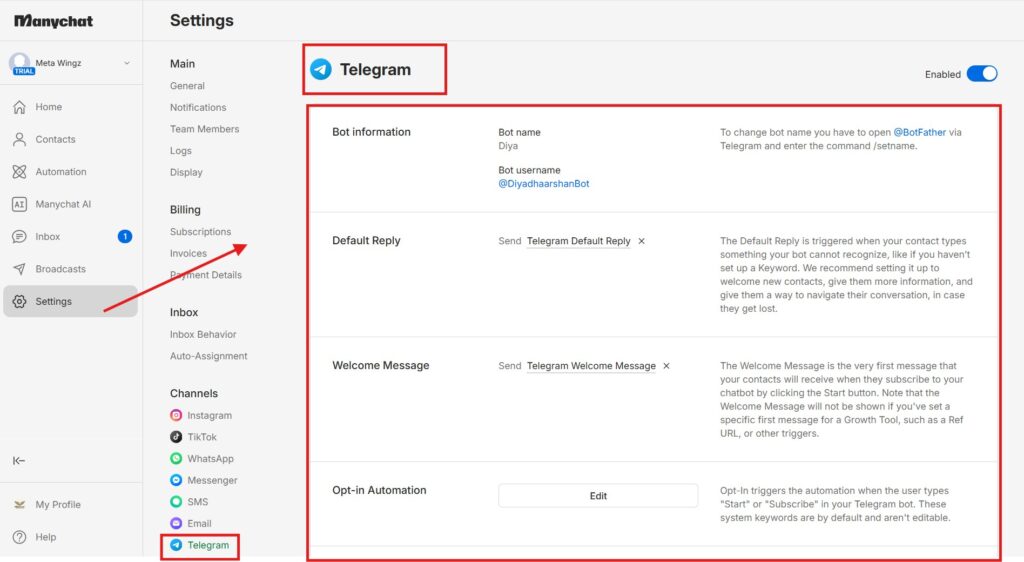Open the @DiyadhaarshanBot username link
This screenshot has width=1024, height=562.
543,183
